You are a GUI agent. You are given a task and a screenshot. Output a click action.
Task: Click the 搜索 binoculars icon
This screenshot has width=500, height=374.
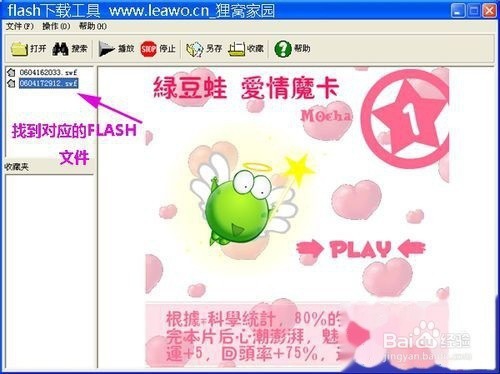(x=60, y=49)
